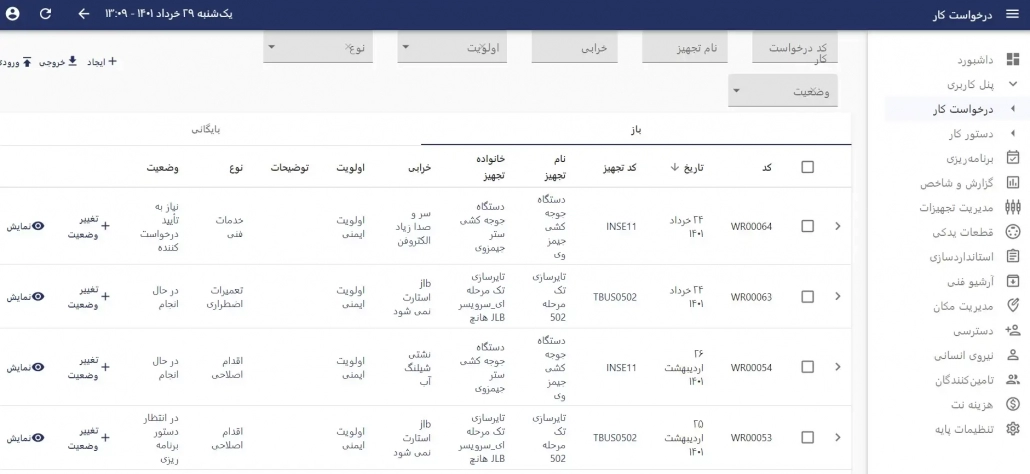
Task: Click the TBUS0502 cell of WR00063
Action: 615,297
